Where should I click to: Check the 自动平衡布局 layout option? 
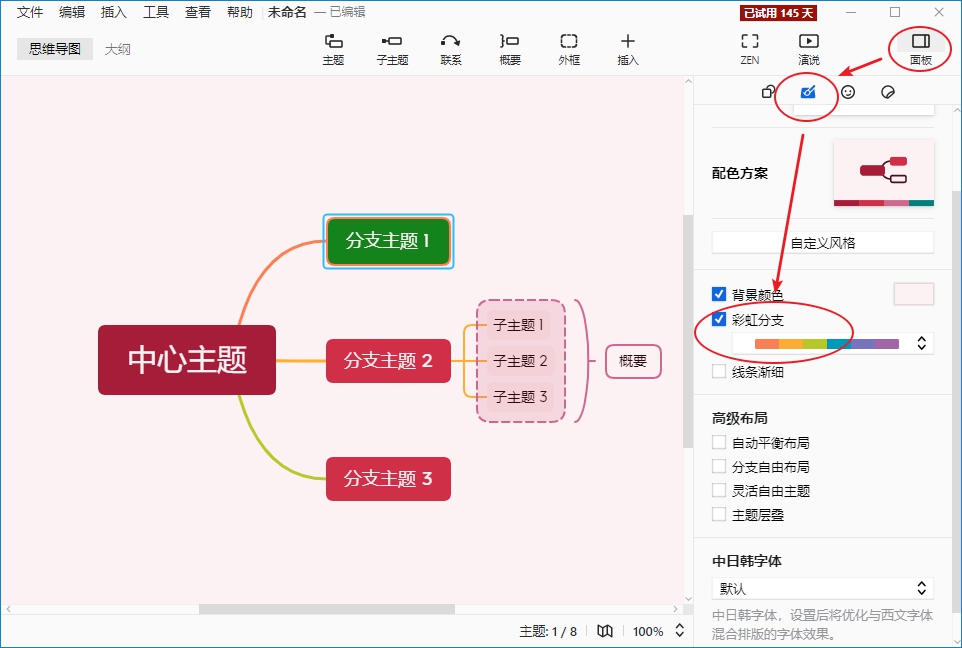pos(717,442)
